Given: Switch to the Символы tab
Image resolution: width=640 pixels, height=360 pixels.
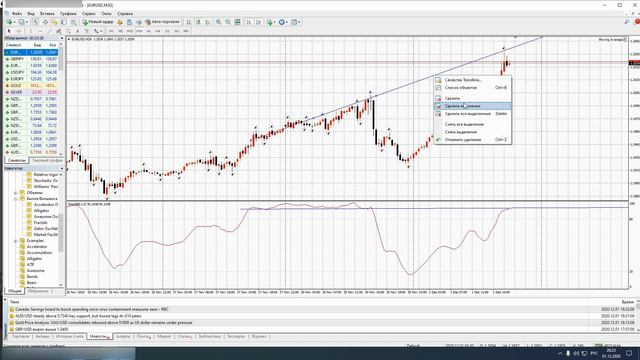Looking at the screenshot, I should click(x=16, y=160).
